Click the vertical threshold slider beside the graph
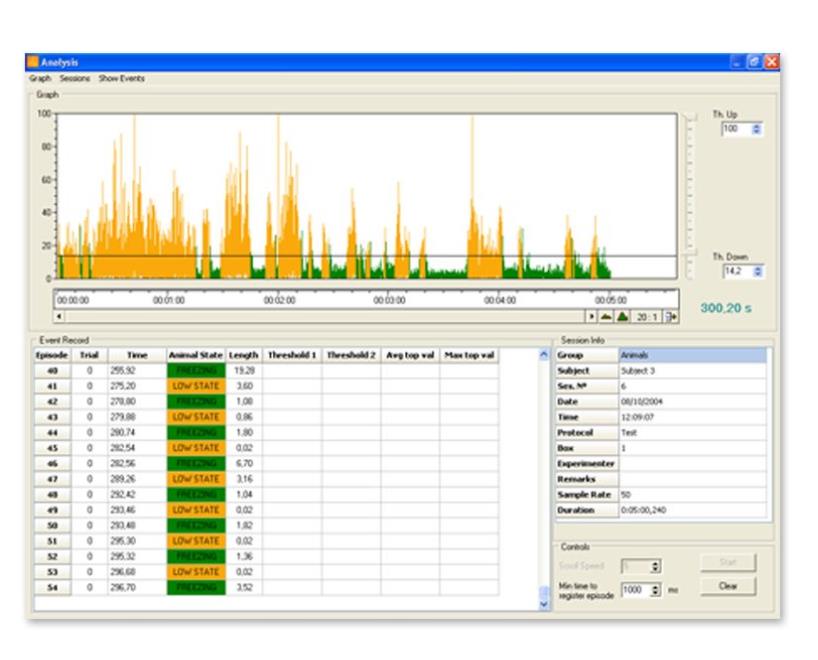This screenshot has height=660, width=818. (x=688, y=195)
